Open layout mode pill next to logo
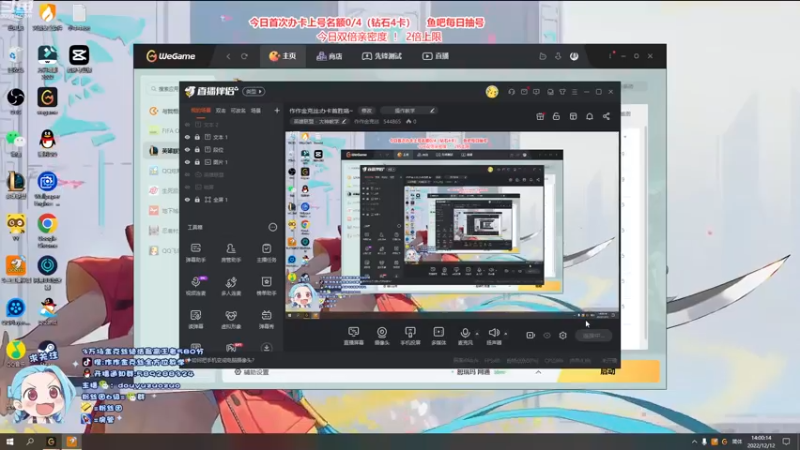 click(x=254, y=92)
